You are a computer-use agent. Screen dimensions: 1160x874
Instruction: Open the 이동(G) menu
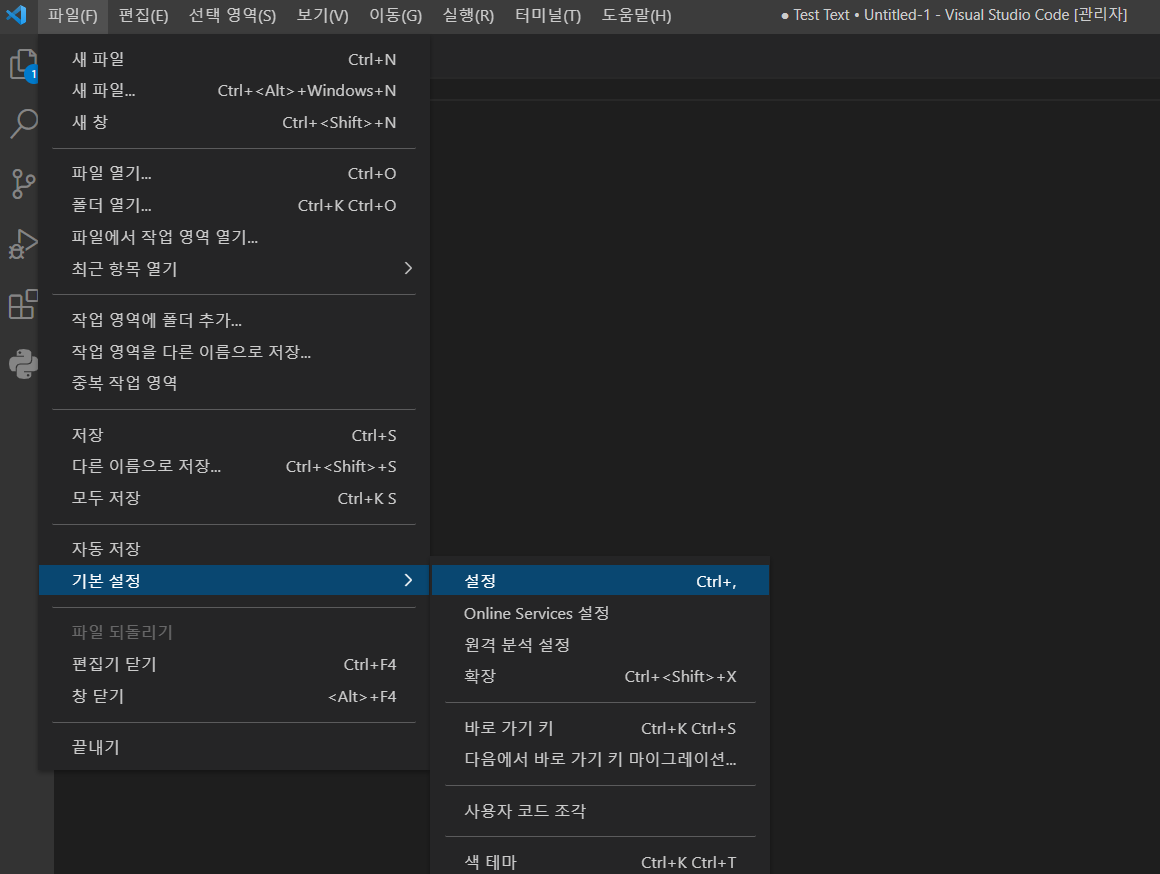coord(395,16)
